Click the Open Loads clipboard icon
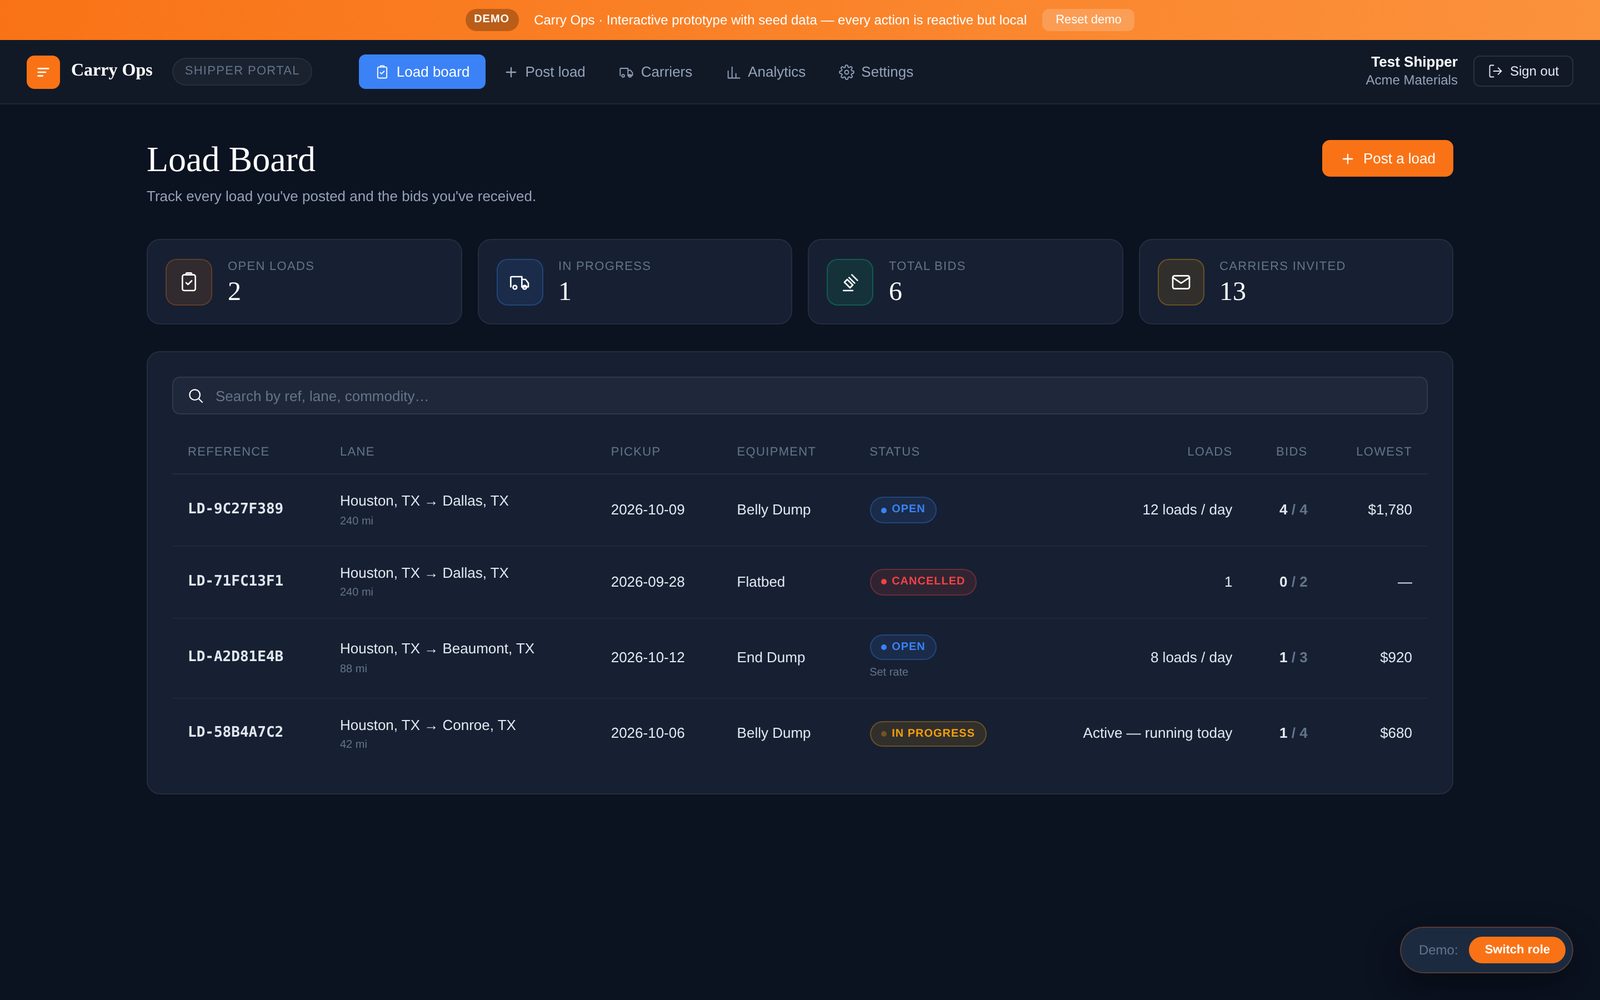Viewport: 1600px width, 1000px height. (189, 282)
